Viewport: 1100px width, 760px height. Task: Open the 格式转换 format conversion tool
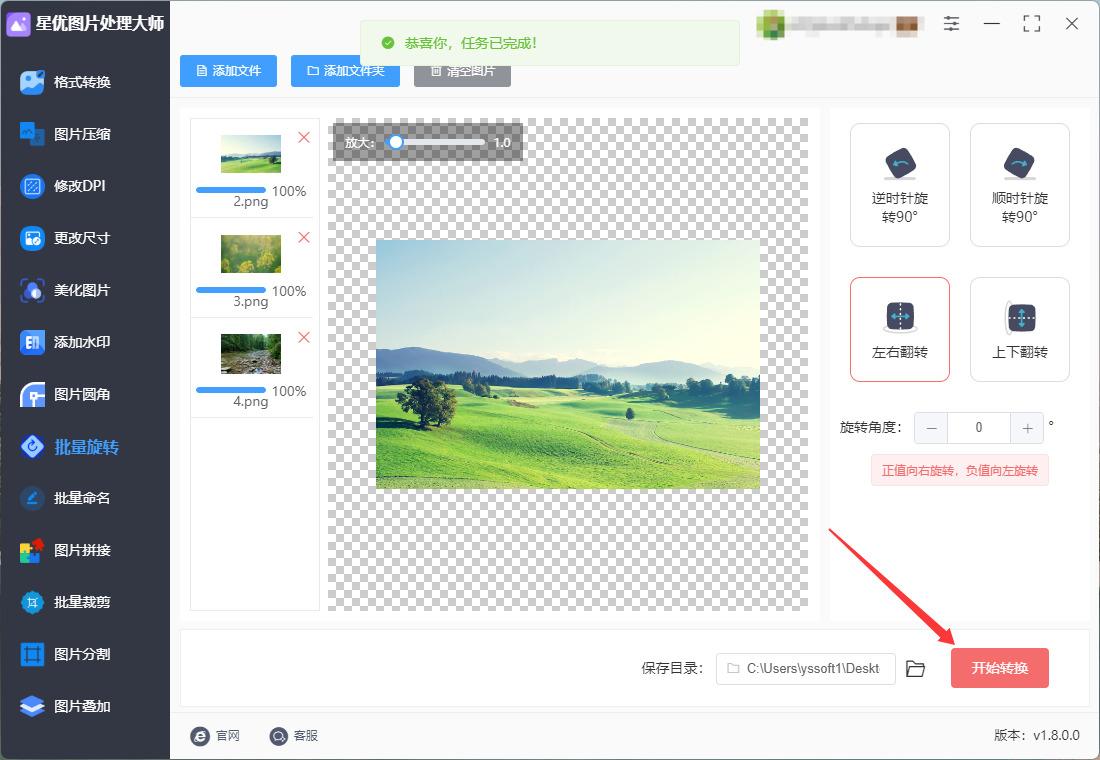click(x=66, y=82)
